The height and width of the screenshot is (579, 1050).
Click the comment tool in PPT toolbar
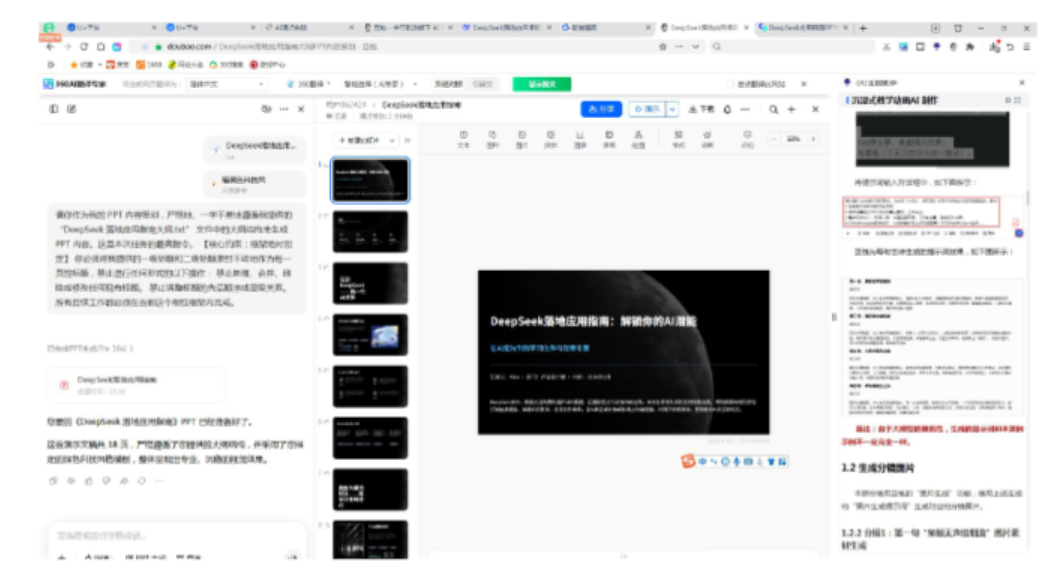click(747, 139)
